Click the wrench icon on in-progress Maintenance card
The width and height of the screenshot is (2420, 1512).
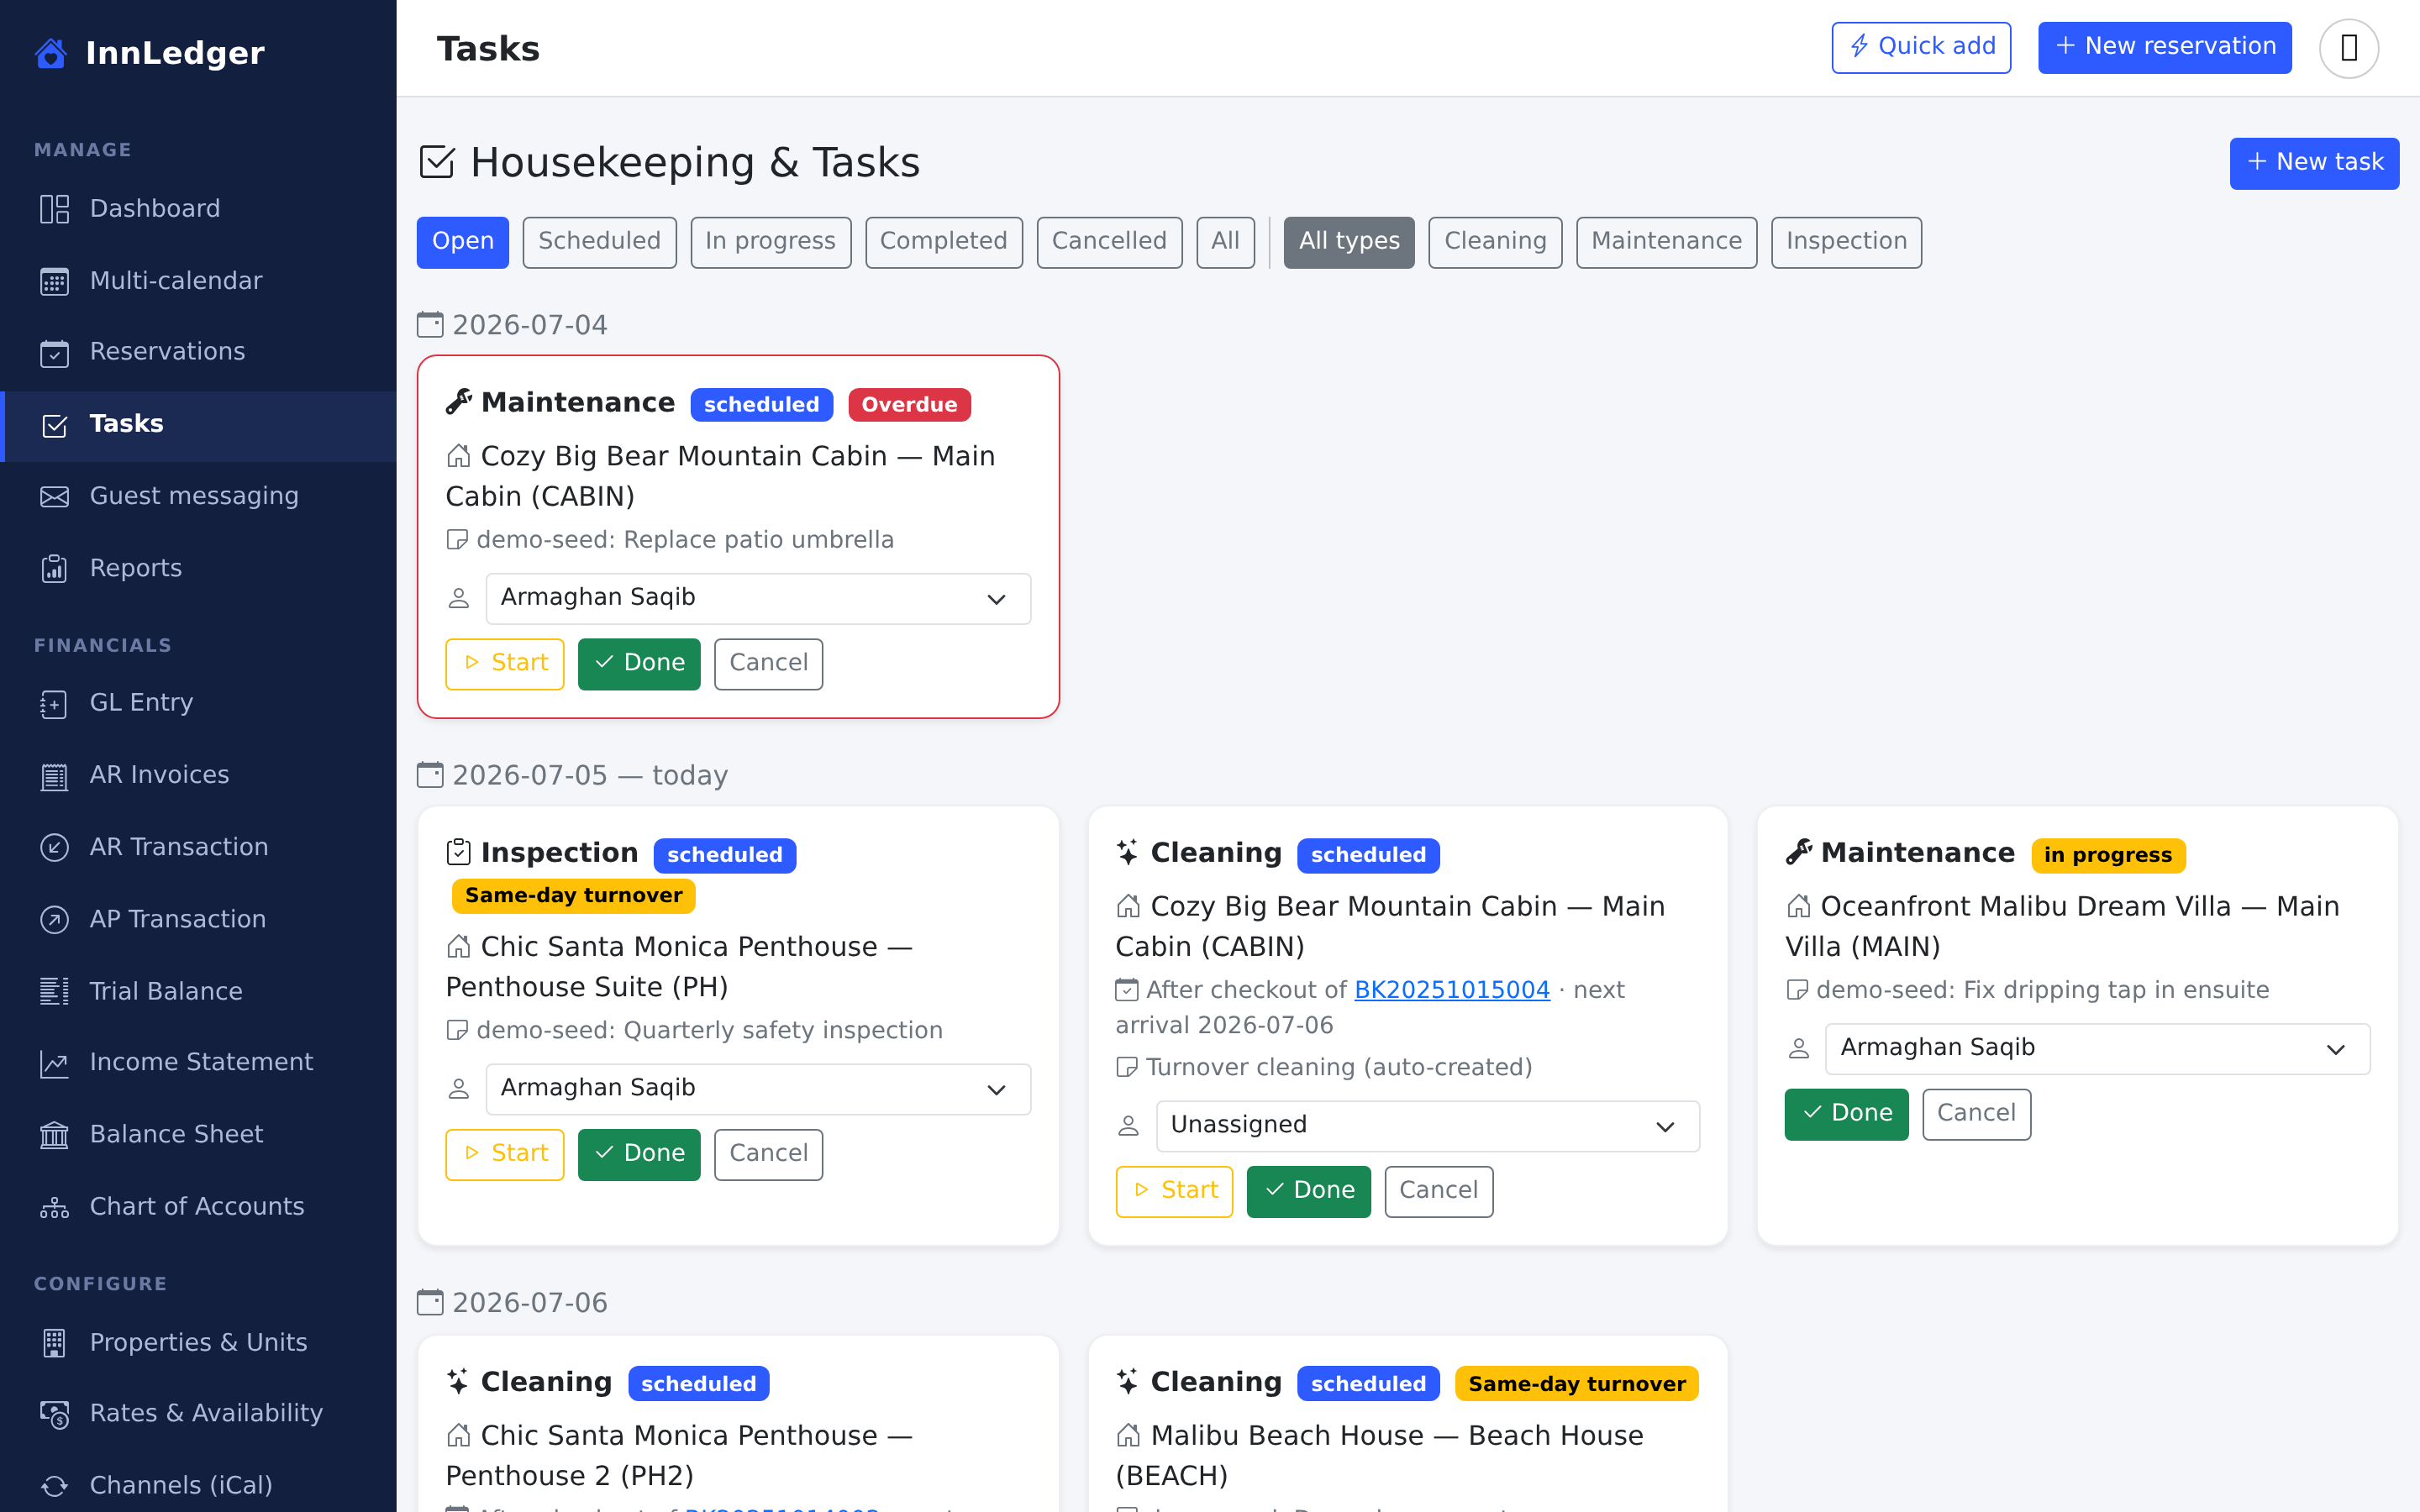pos(1799,852)
